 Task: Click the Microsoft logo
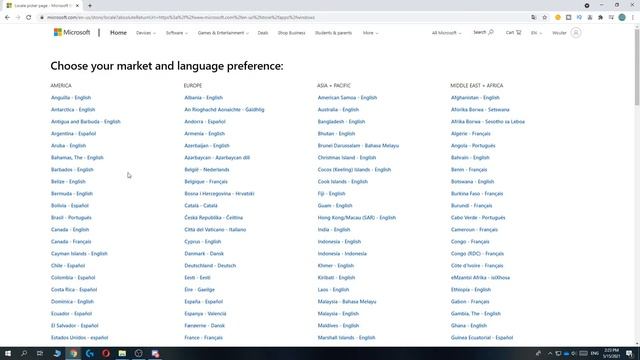coord(72,32)
